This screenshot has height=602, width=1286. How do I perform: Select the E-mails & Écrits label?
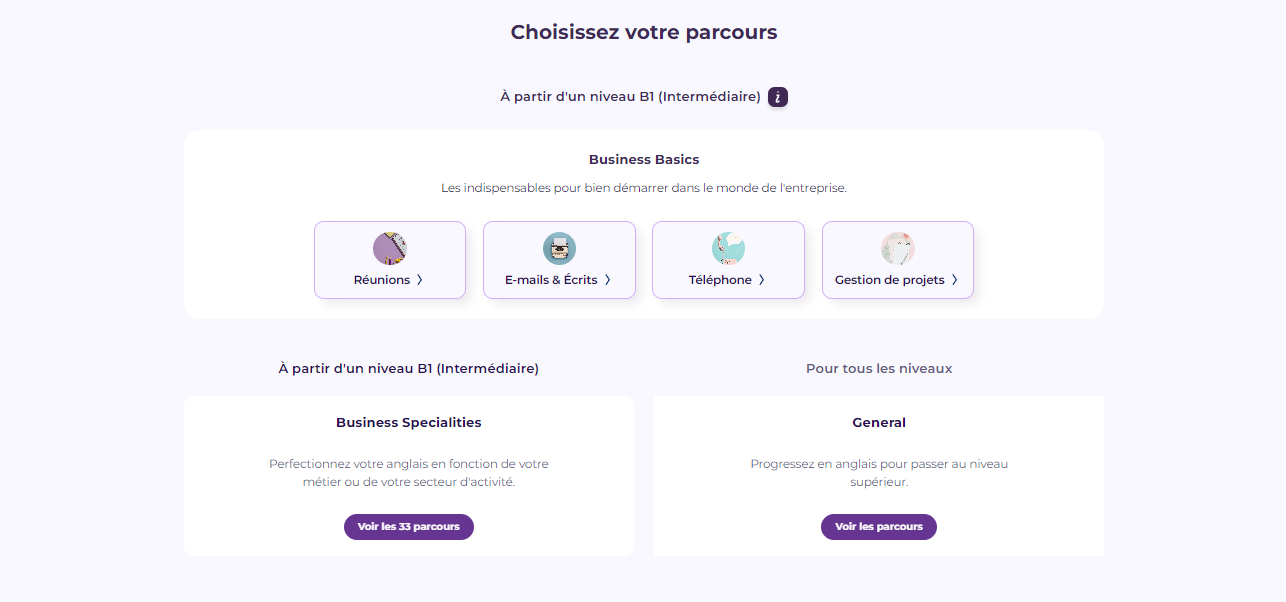pyautogui.click(x=551, y=280)
